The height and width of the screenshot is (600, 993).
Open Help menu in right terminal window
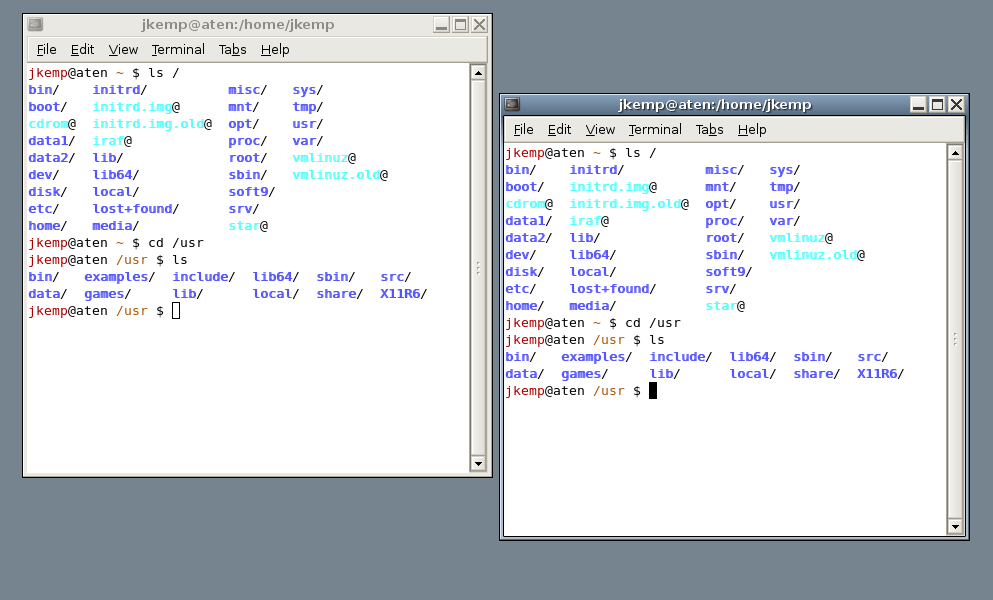click(x=752, y=129)
